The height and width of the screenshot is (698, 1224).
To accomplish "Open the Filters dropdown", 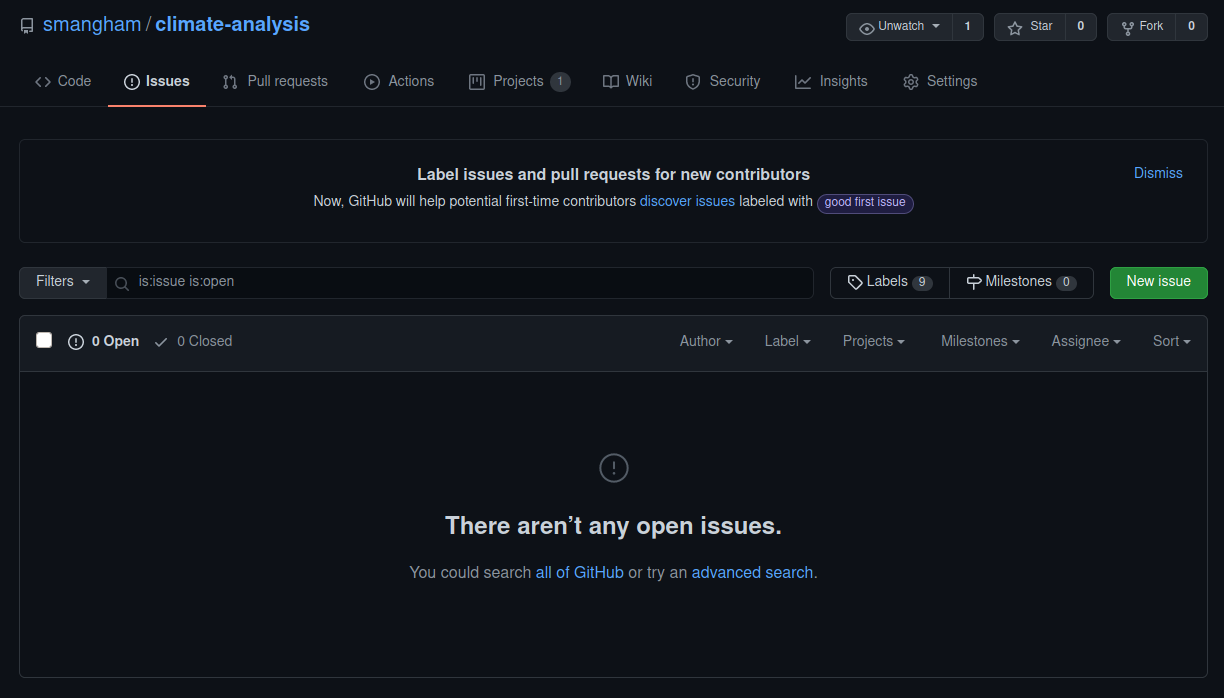I will click(62, 281).
